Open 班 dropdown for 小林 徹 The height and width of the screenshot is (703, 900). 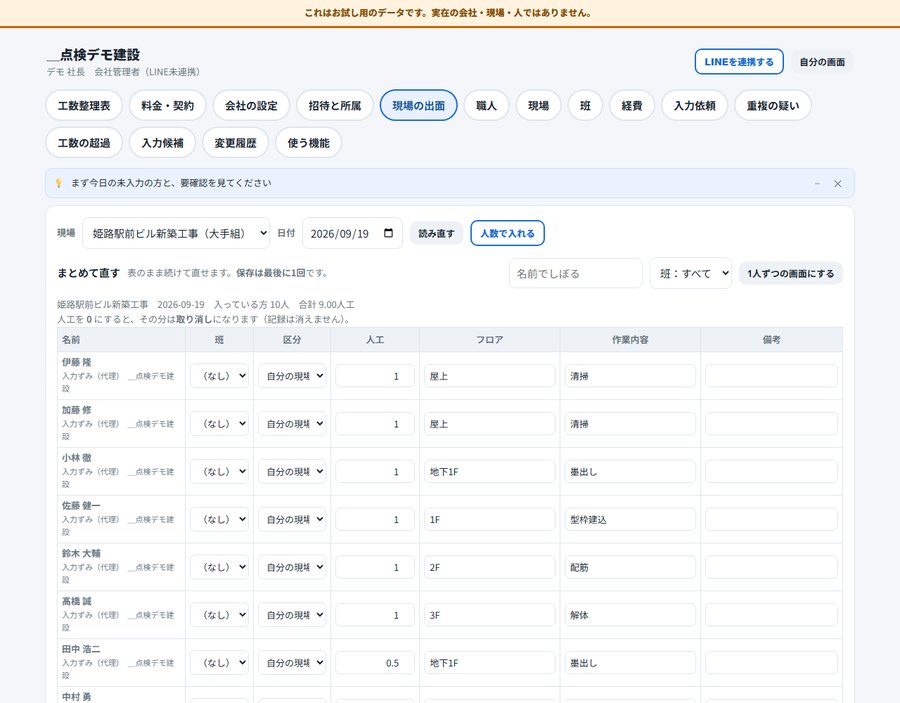(x=219, y=472)
